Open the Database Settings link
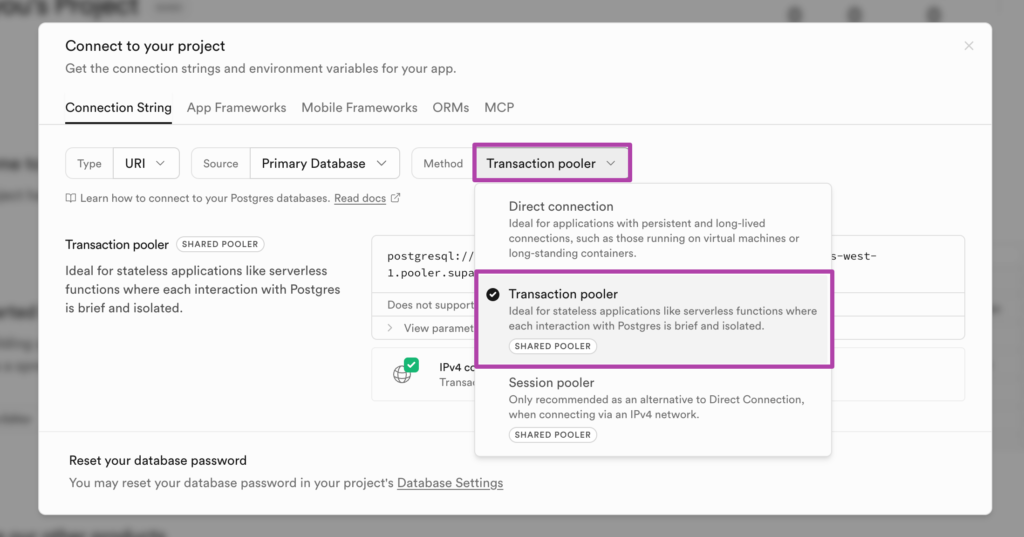The height and width of the screenshot is (537, 1024). pyautogui.click(x=450, y=483)
